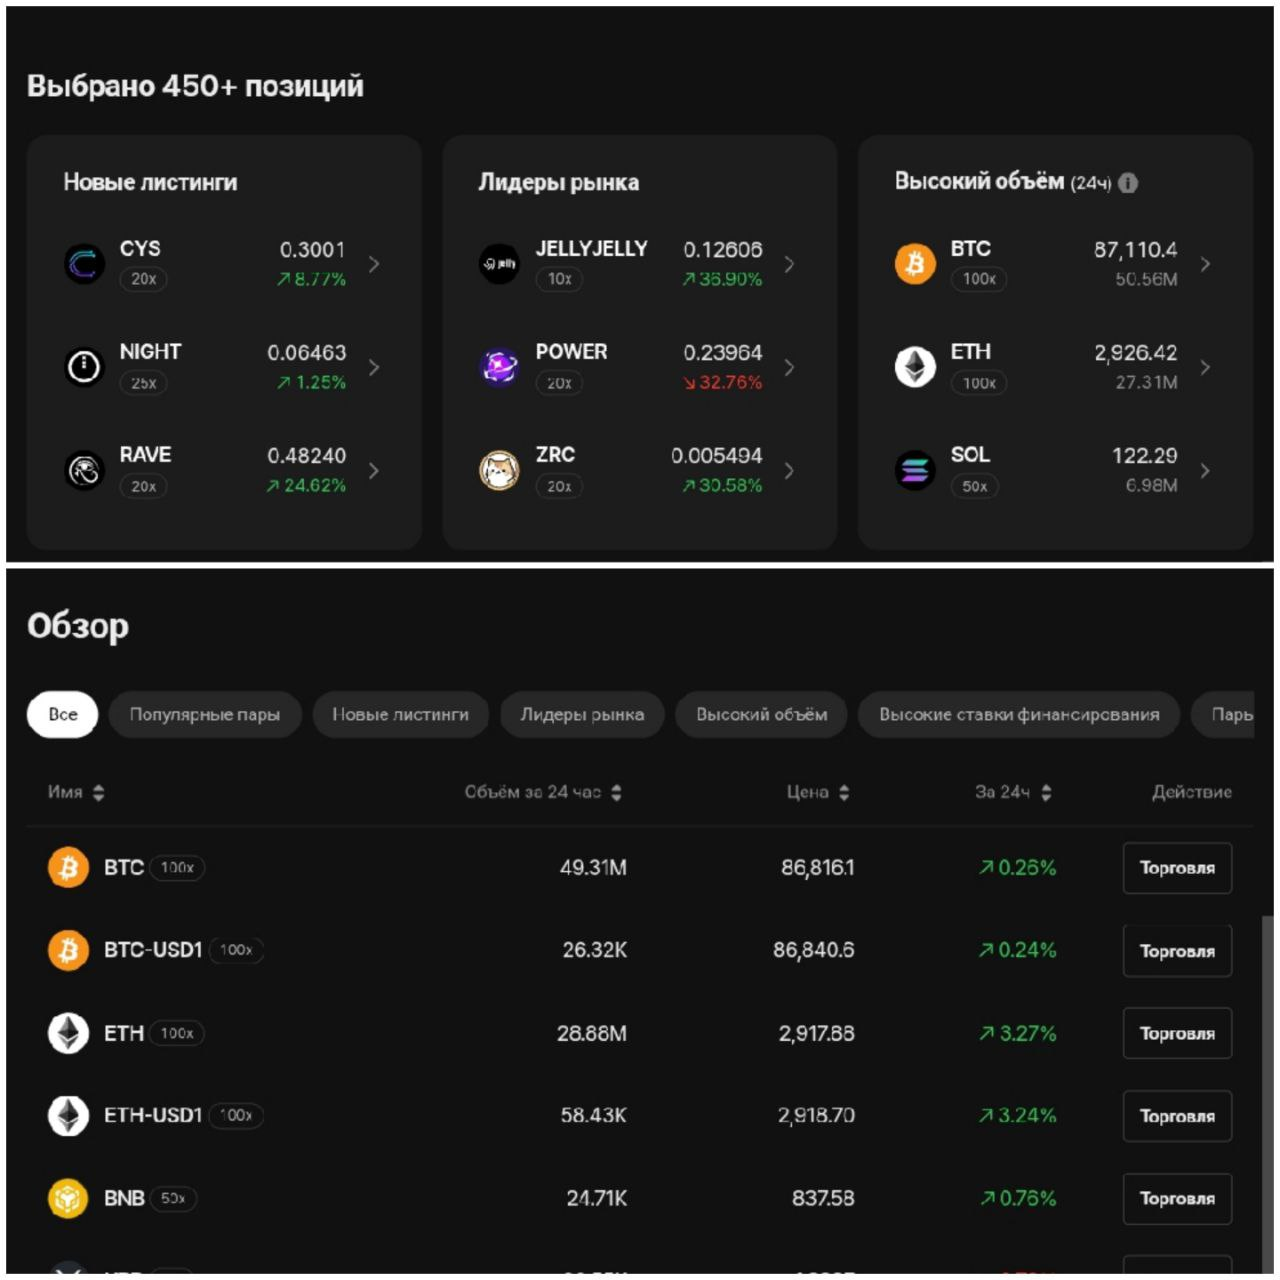Image resolution: width=1280 pixels, height=1280 pixels.
Task: Click BNB coin icon in overview table
Action: tap(68, 1198)
